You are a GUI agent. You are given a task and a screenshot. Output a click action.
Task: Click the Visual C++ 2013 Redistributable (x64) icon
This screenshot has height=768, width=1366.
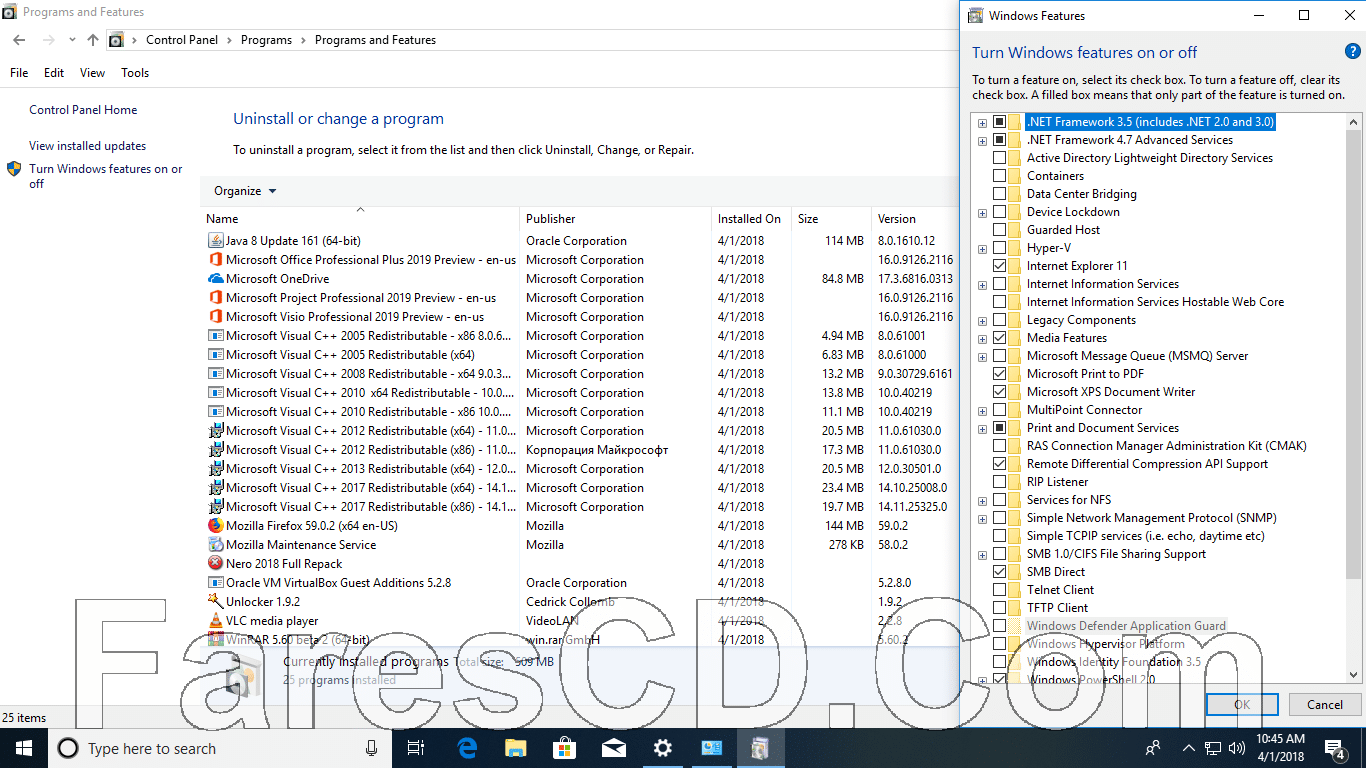215,469
